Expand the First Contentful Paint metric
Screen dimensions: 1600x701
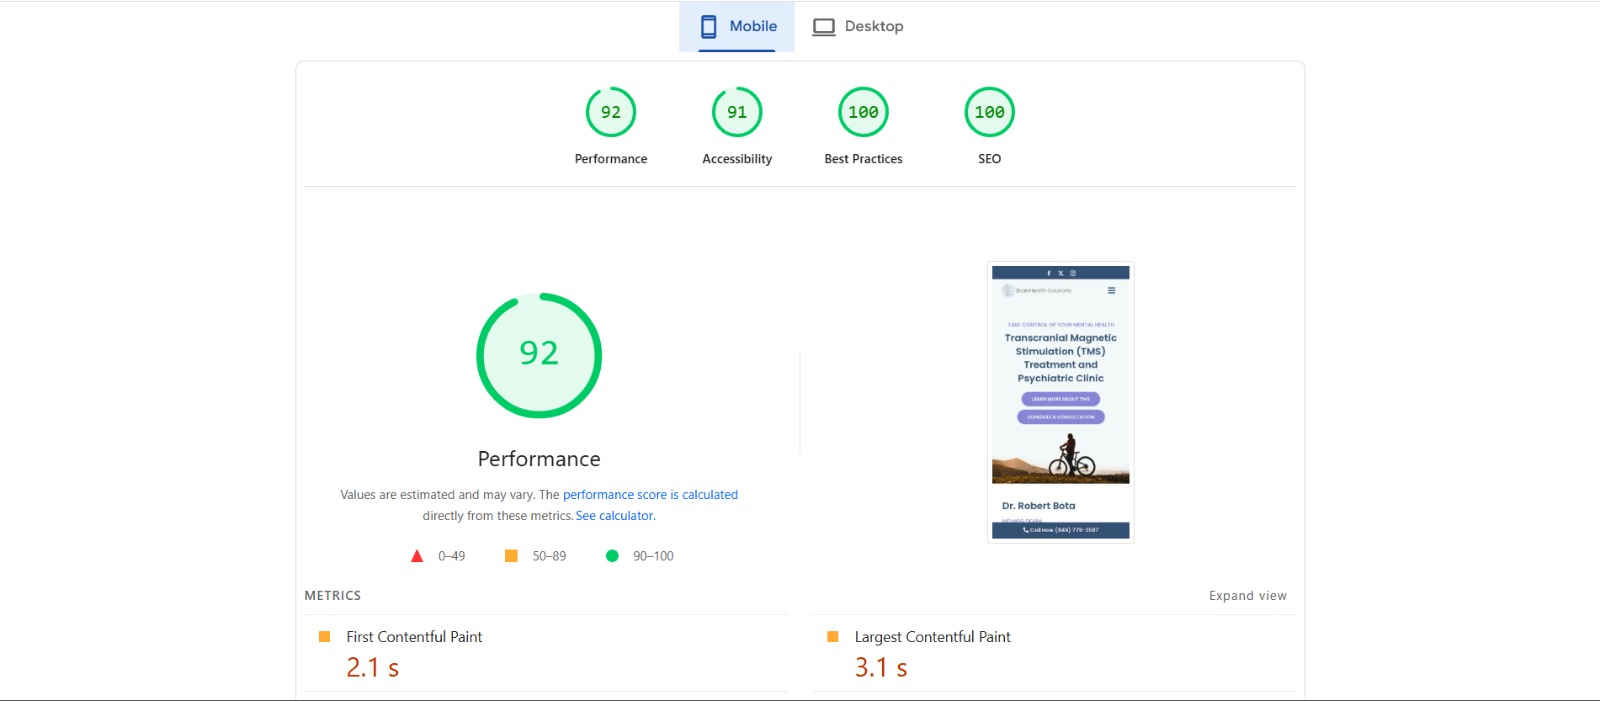pos(414,637)
